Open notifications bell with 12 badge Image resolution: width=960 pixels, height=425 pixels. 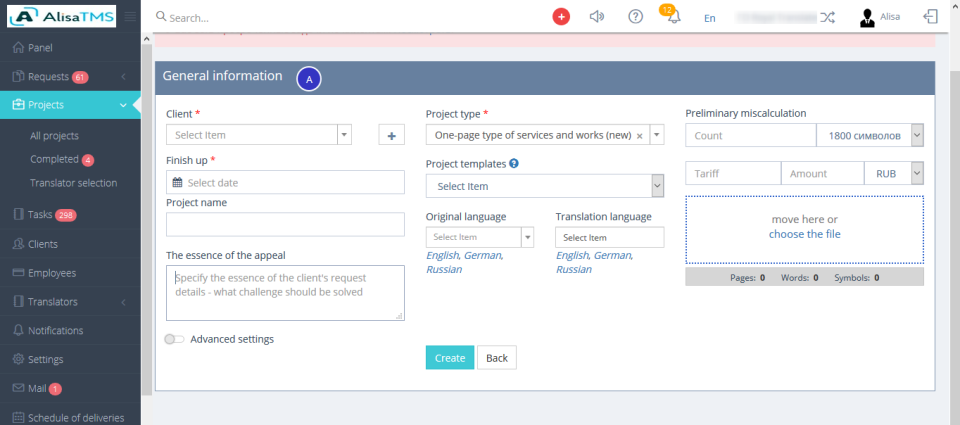(672, 15)
